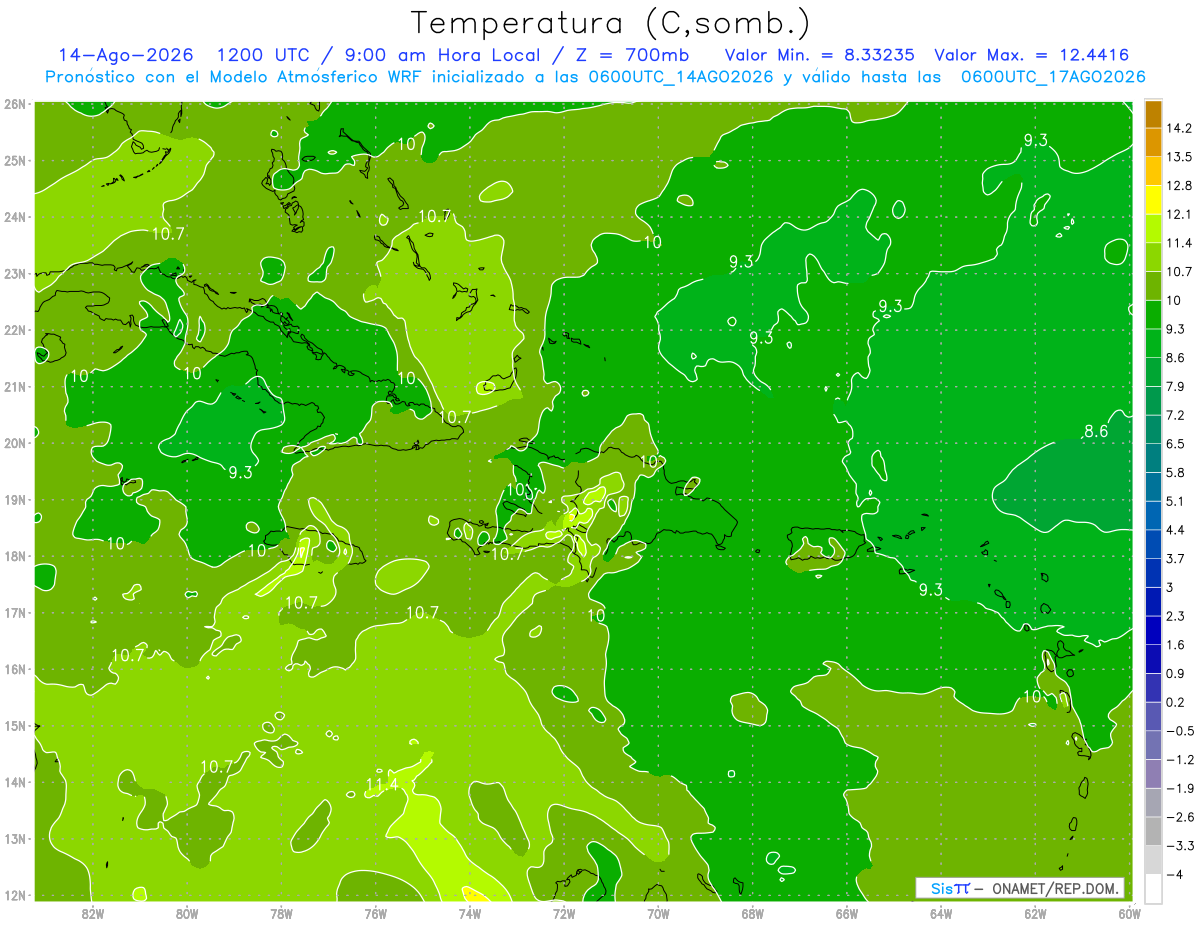
Task: Pick the purple swatch between -1.9 and -1.2
Action: pos(1153,774)
